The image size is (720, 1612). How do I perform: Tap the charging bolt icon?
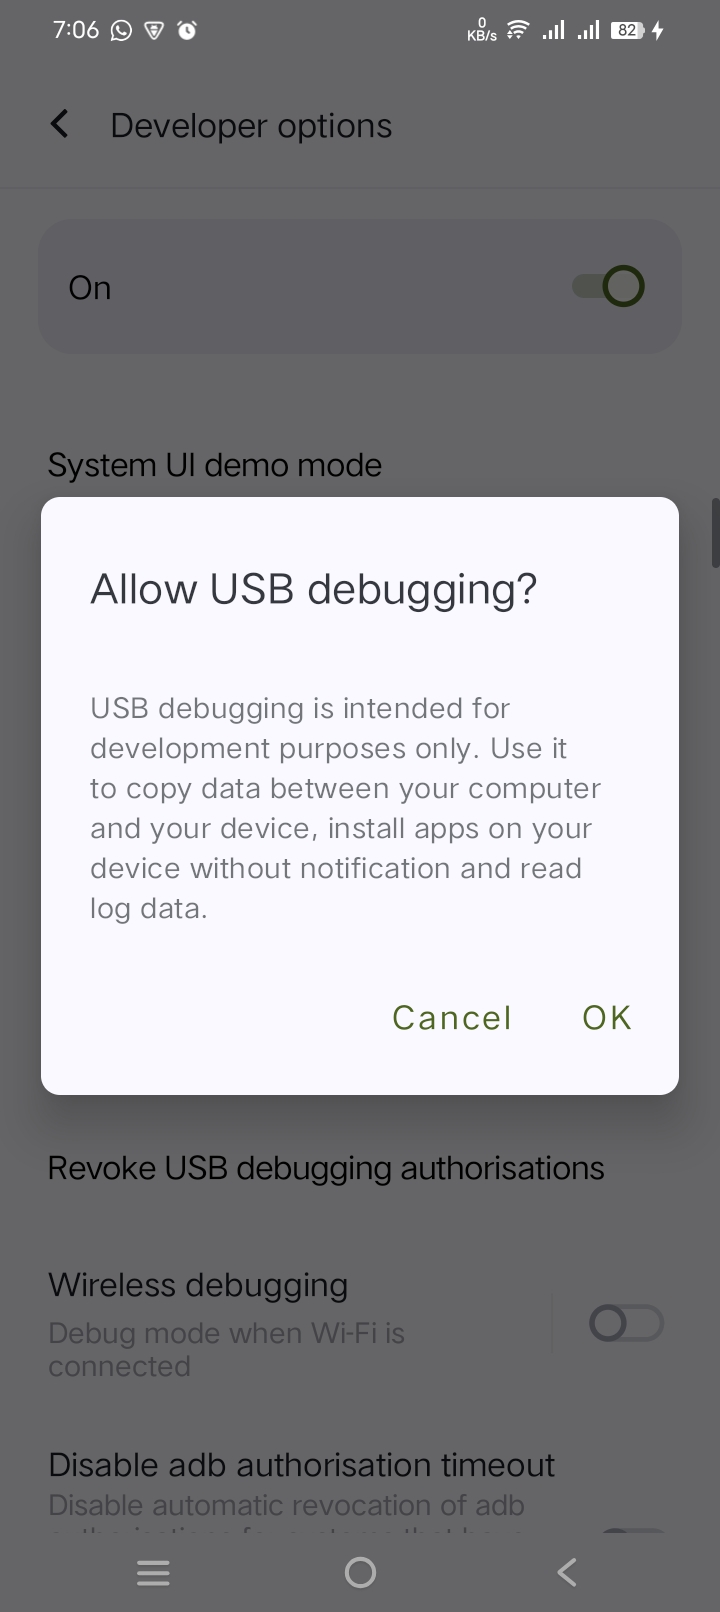(658, 30)
